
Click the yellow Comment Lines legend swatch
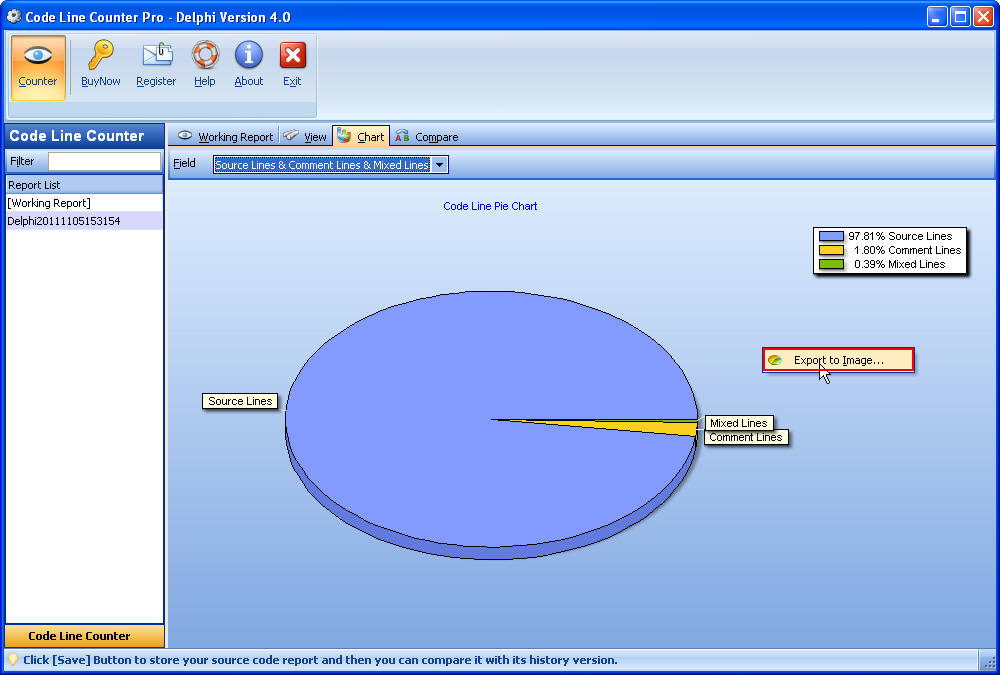click(x=831, y=250)
